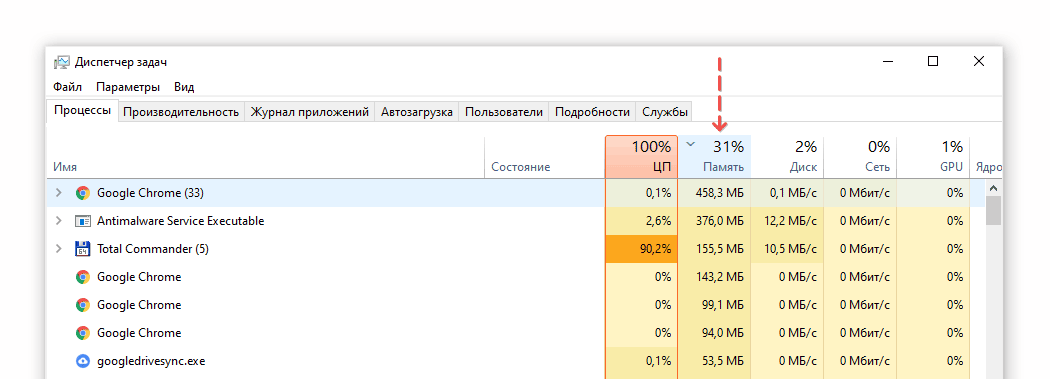1050x379 pixels.
Task: Minimize the Диспетчер задач window
Action: (888, 62)
